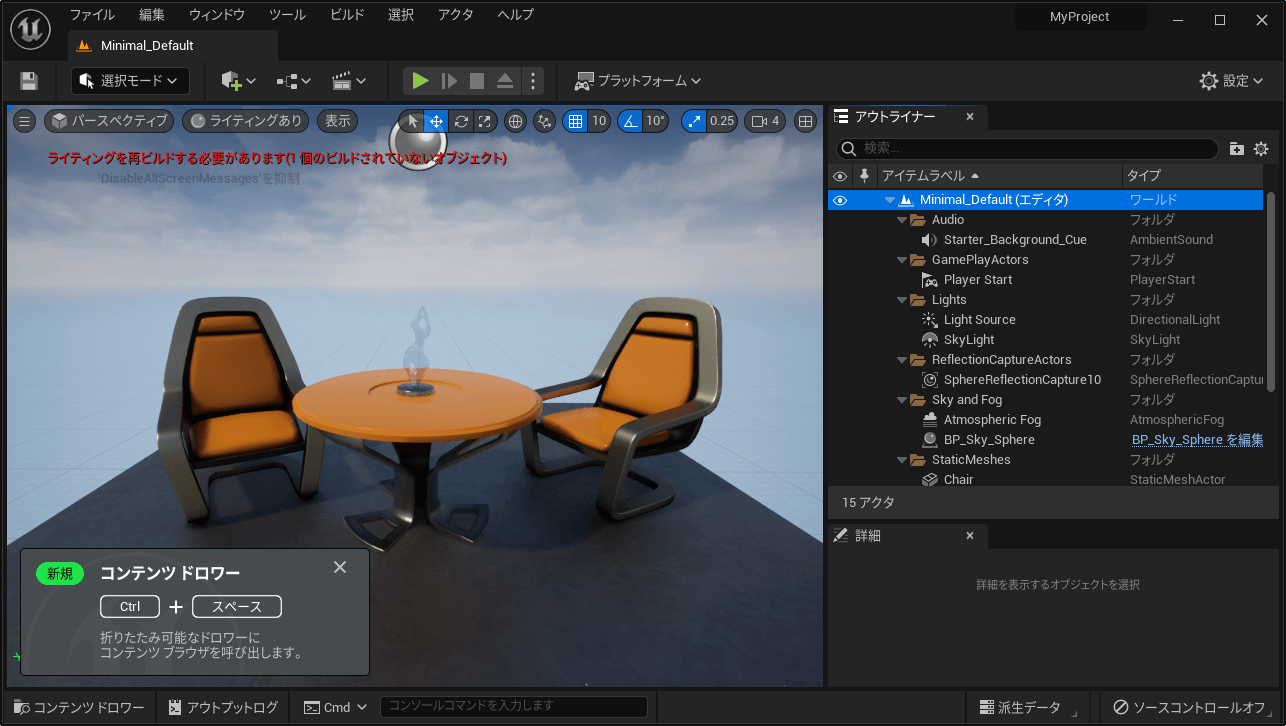
Task: Open the grid snap value 10 menu
Action: click(599, 121)
